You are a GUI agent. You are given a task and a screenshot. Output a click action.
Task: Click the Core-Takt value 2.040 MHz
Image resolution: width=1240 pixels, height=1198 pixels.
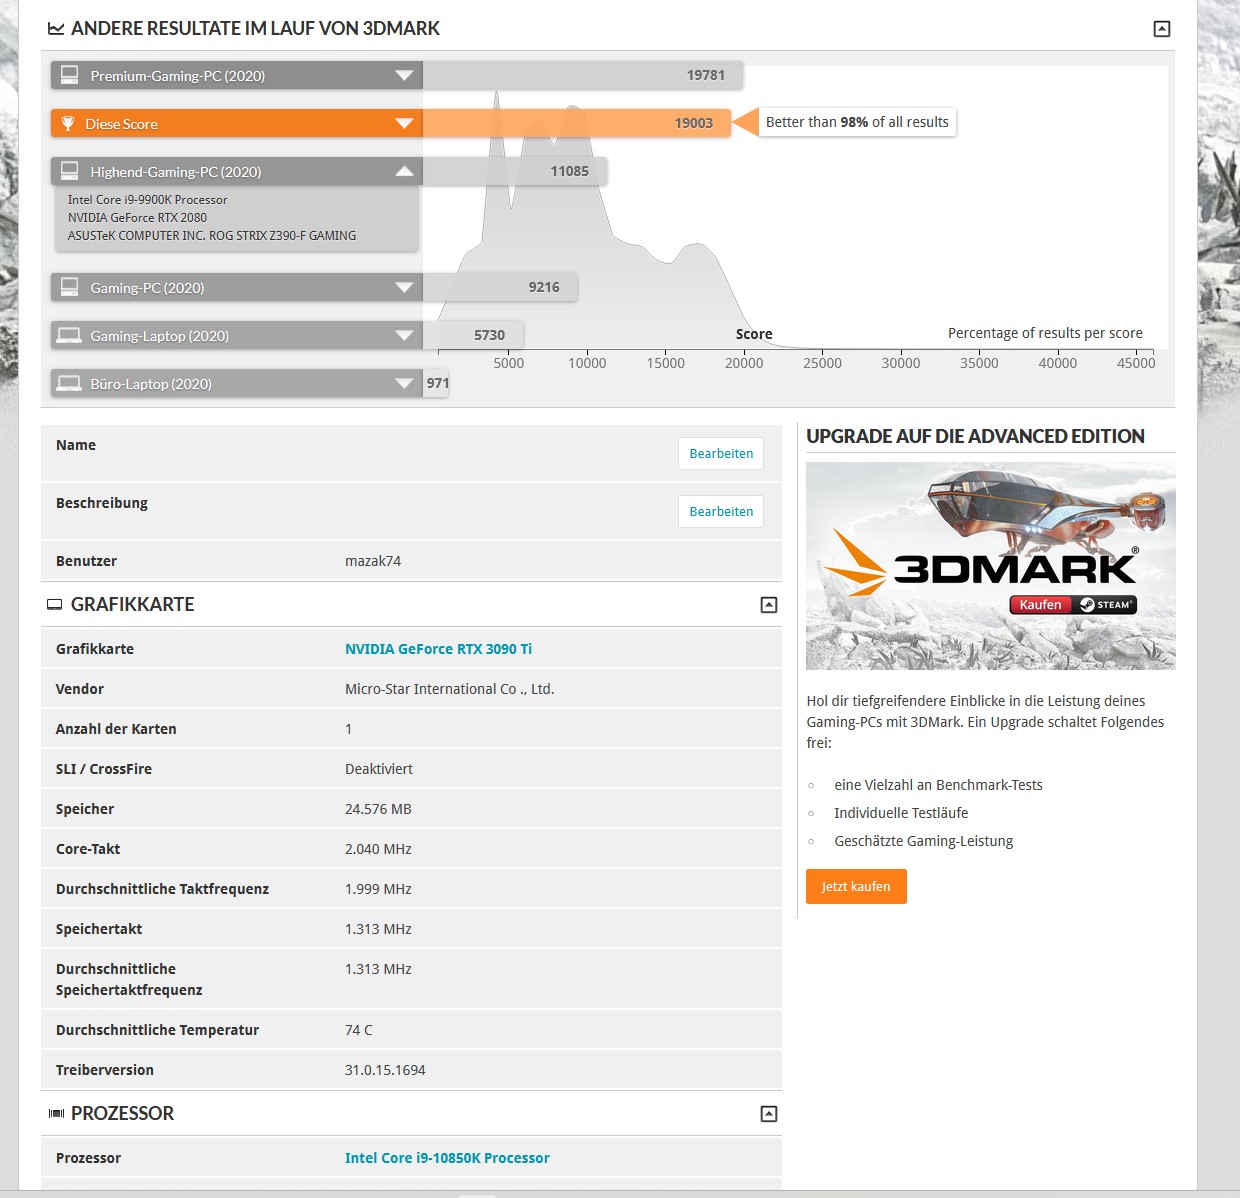[378, 849]
